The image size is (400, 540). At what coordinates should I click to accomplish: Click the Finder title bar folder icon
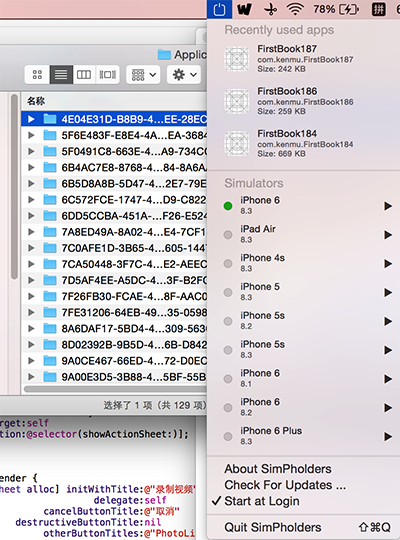pos(164,54)
